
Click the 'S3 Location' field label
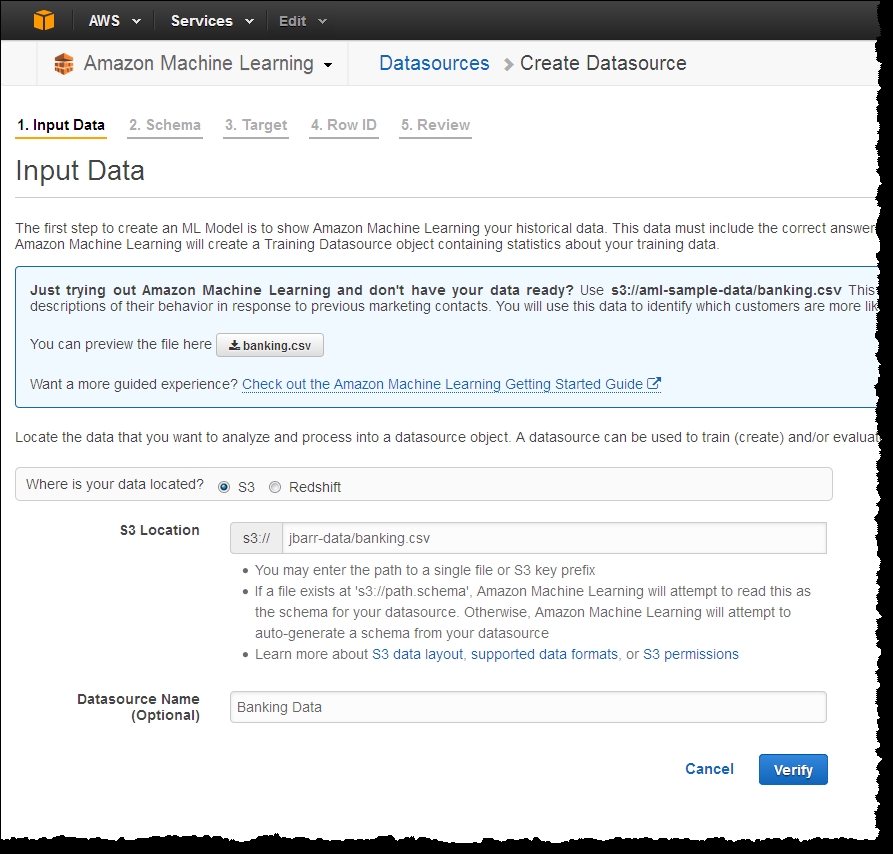159,530
